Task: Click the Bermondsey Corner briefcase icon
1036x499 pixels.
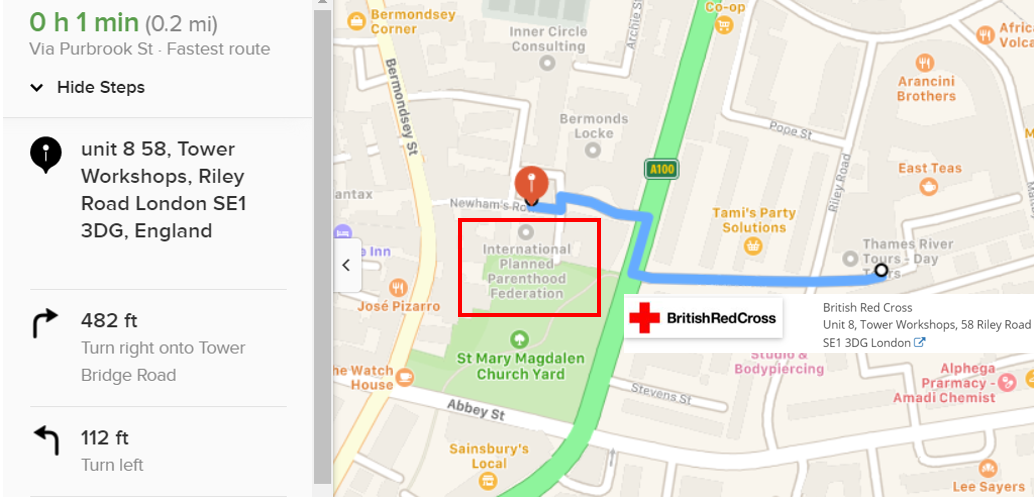Action: pos(358,22)
